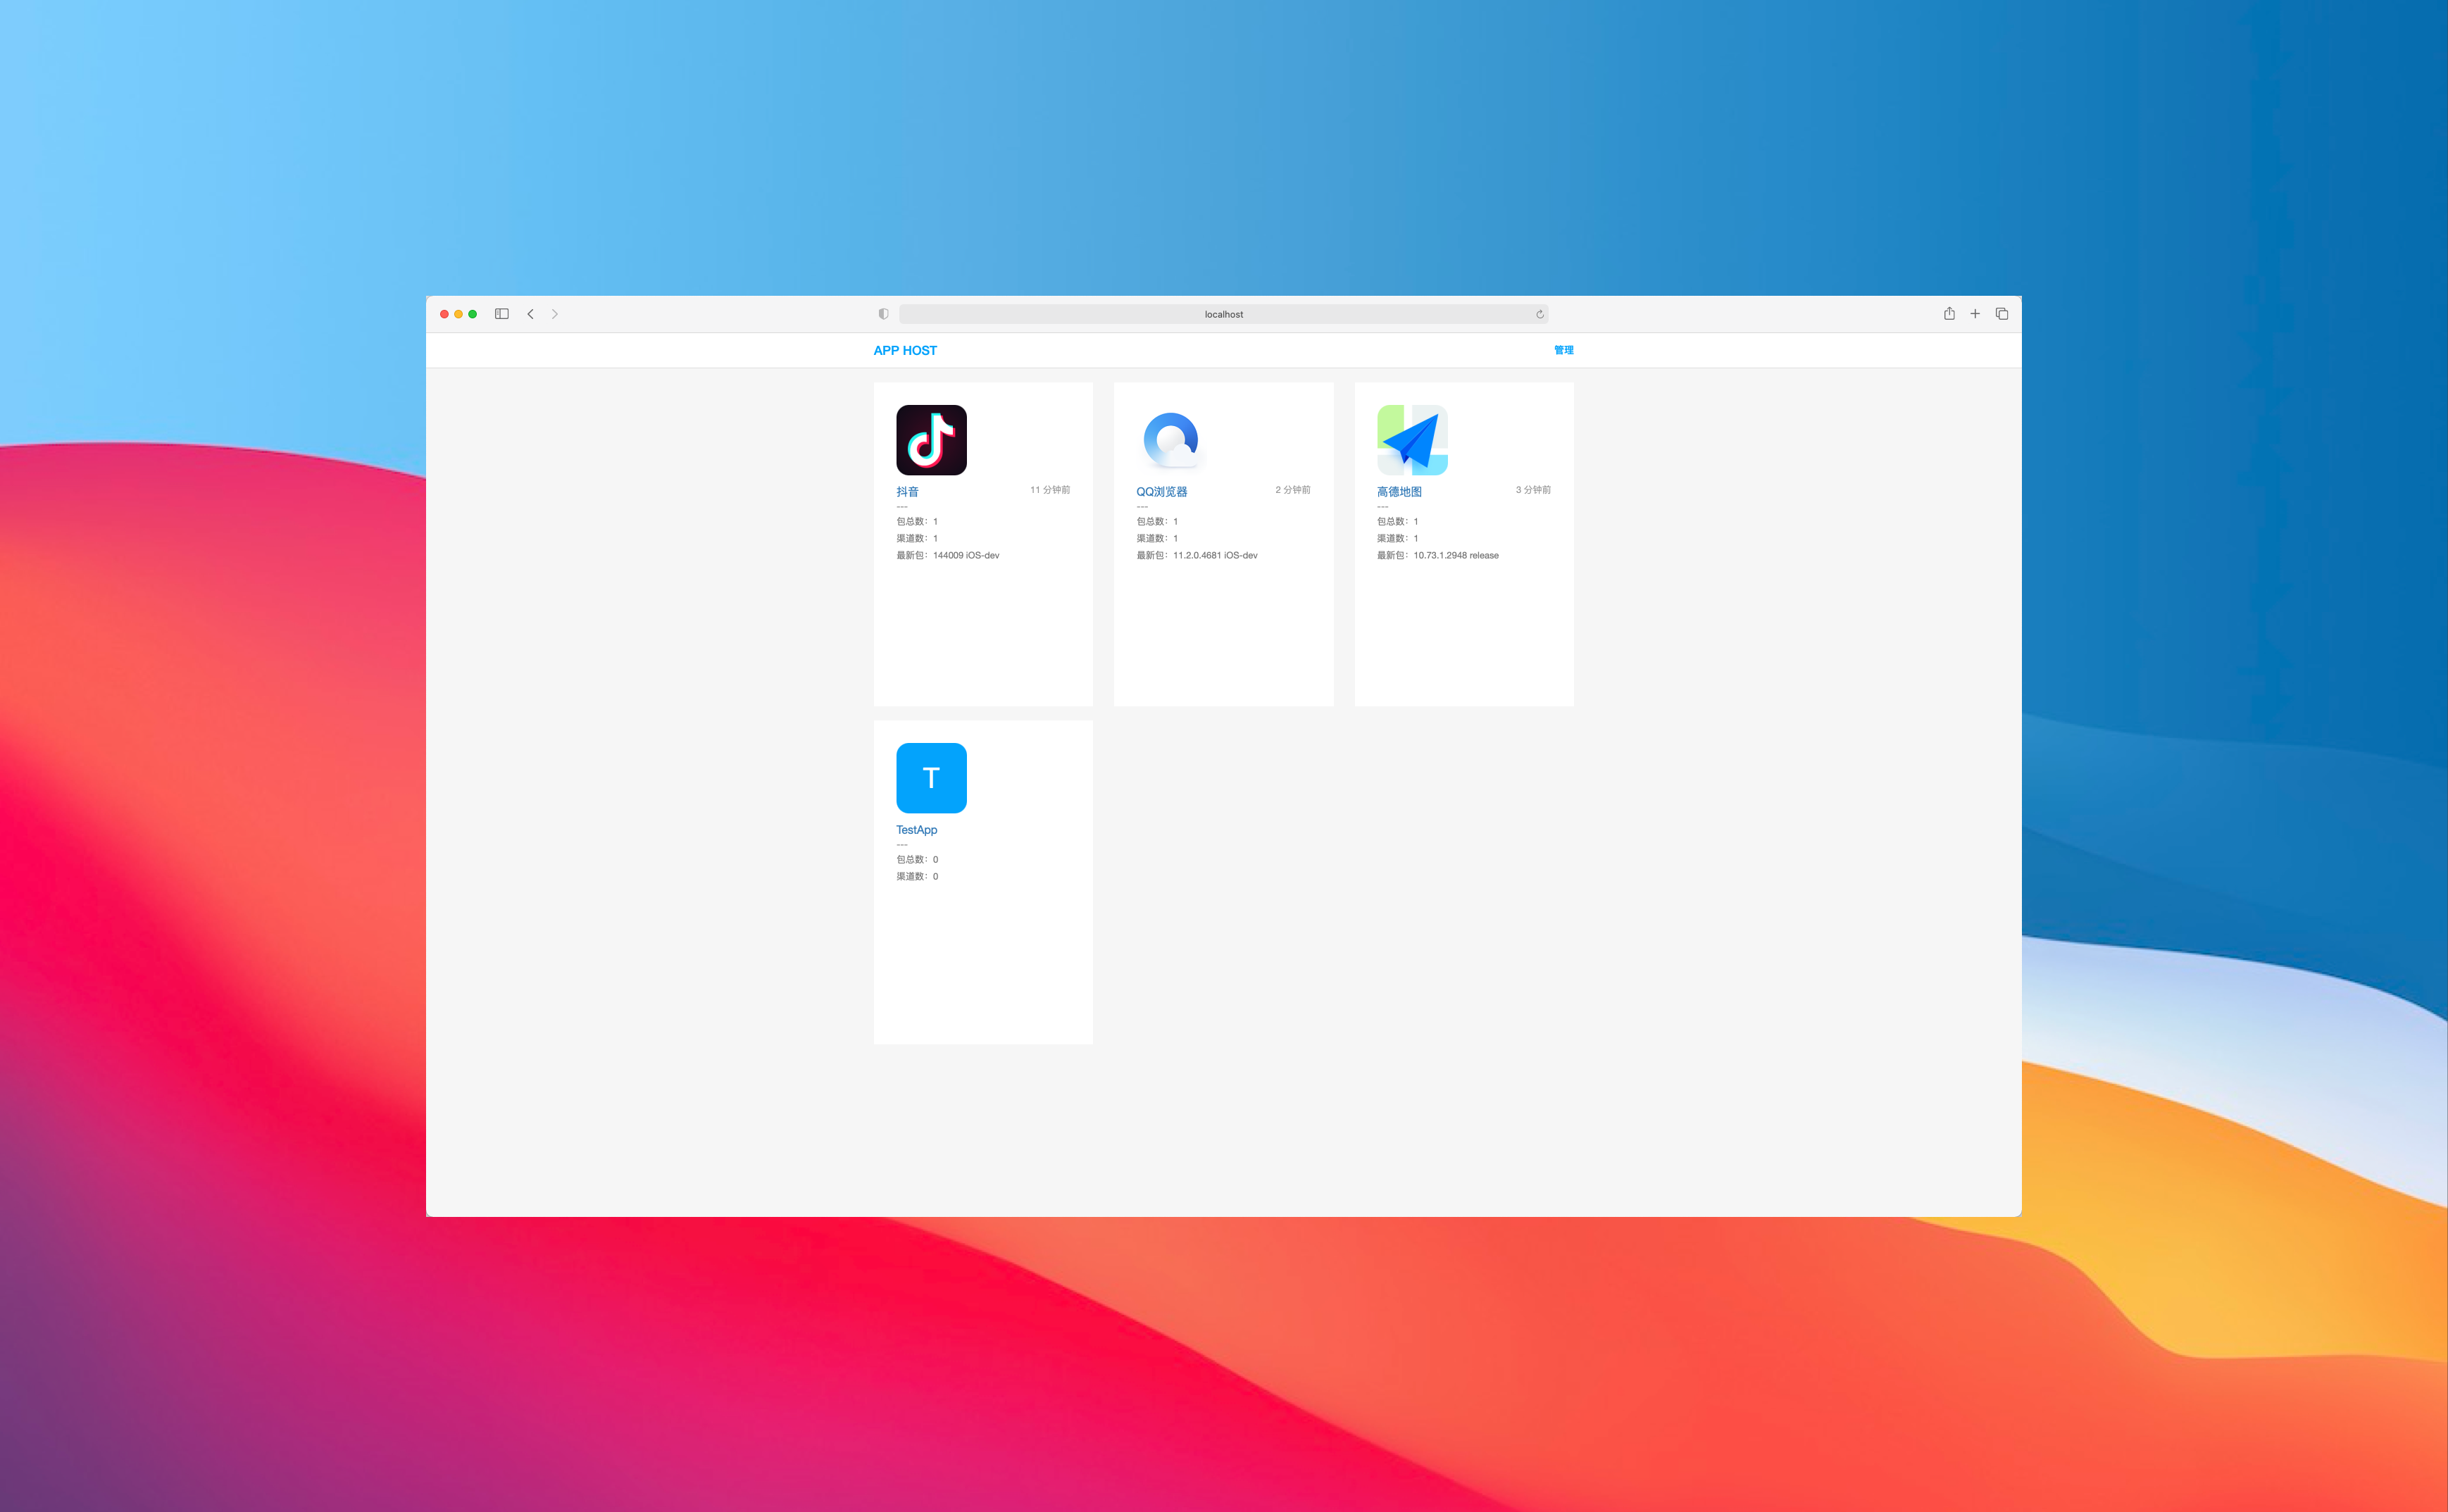Click the Safari share icon
The image size is (2448, 1512).
tap(1949, 314)
